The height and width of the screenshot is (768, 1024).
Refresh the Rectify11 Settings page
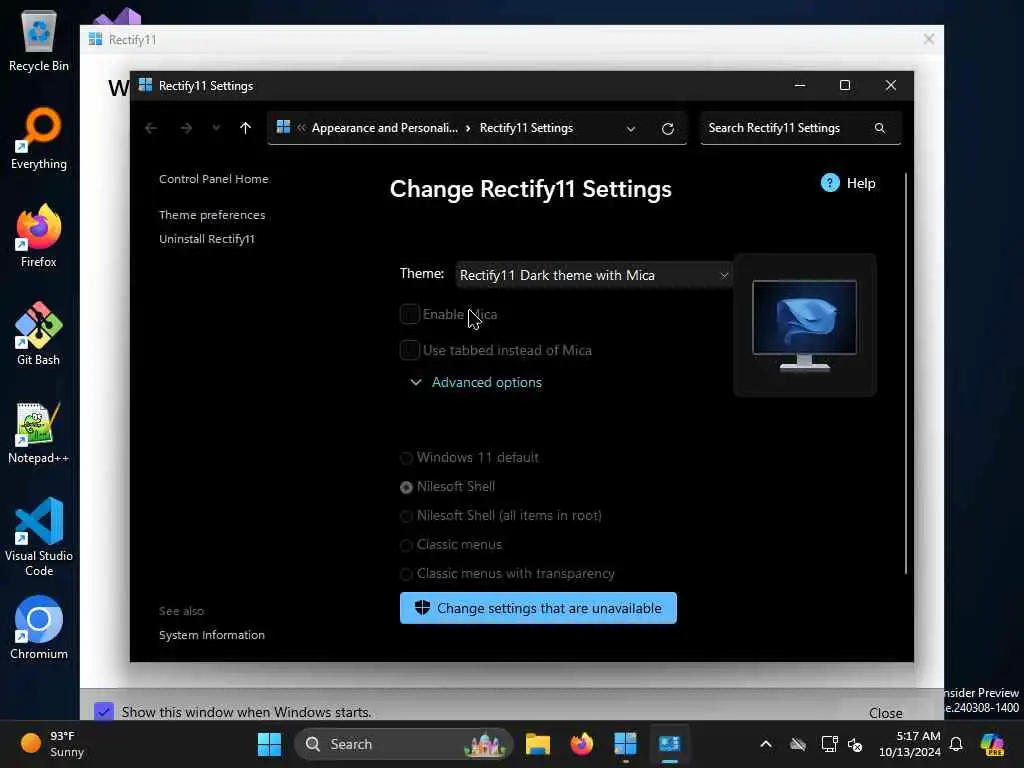667,129
